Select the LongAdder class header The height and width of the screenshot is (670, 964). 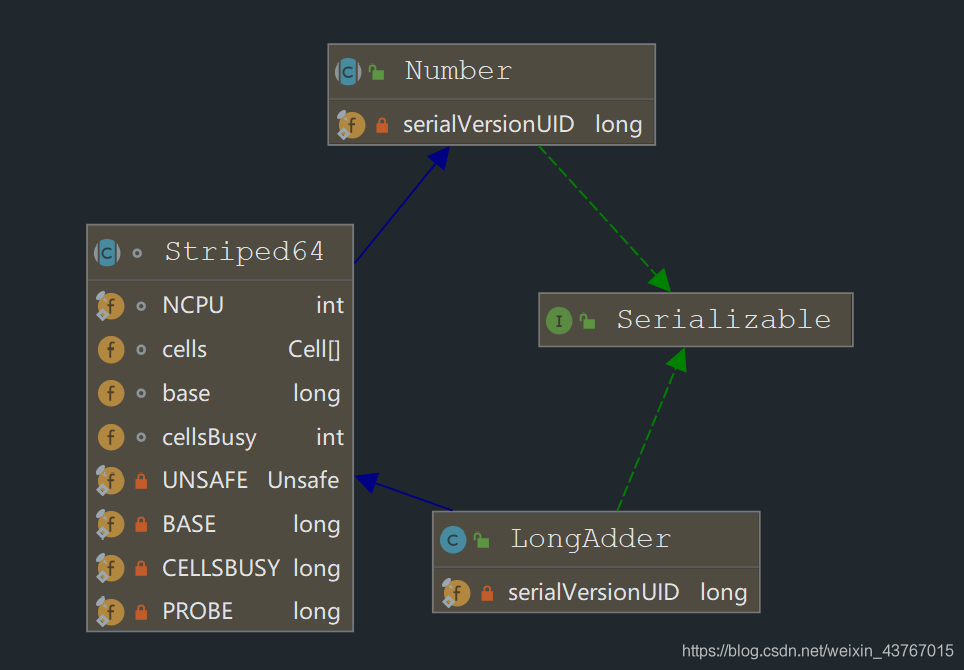coord(590,539)
